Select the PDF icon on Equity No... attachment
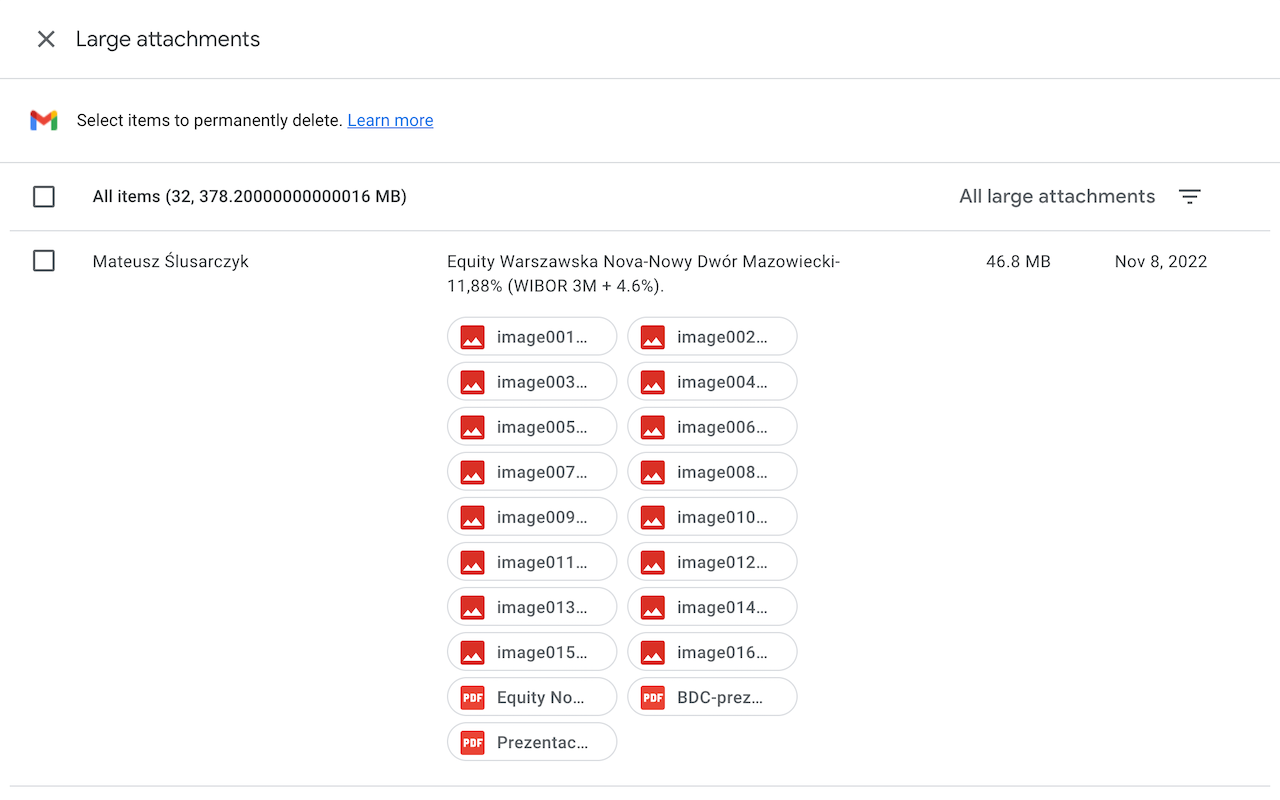The image size is (1280, 800). click(472, 697)
